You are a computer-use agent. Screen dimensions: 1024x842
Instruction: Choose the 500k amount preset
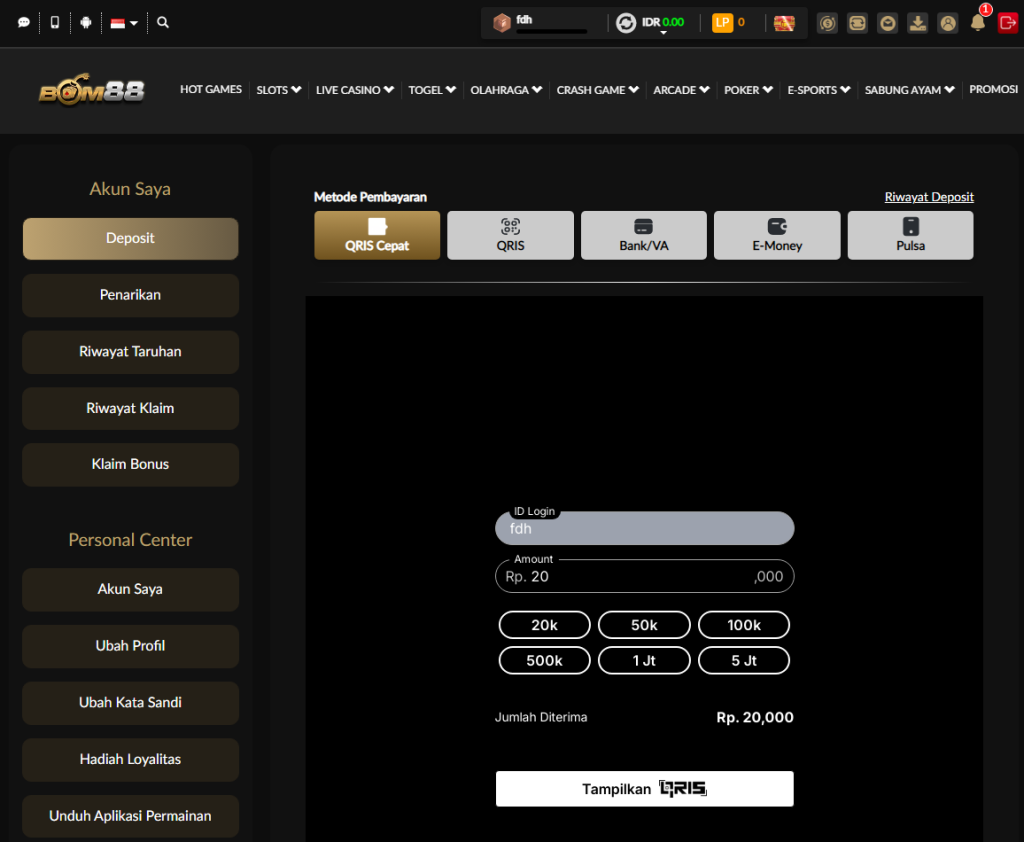click(544, 661)
